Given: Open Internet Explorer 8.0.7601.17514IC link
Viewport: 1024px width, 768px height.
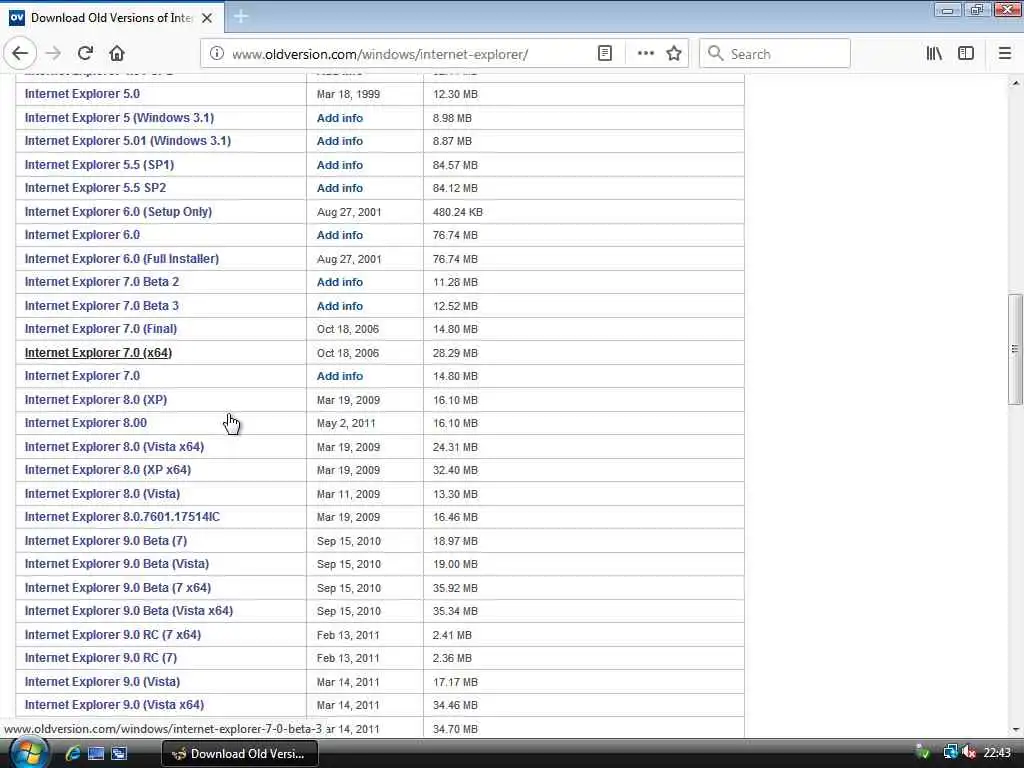Looking at the screenshot, I should (x=122, y=517).
